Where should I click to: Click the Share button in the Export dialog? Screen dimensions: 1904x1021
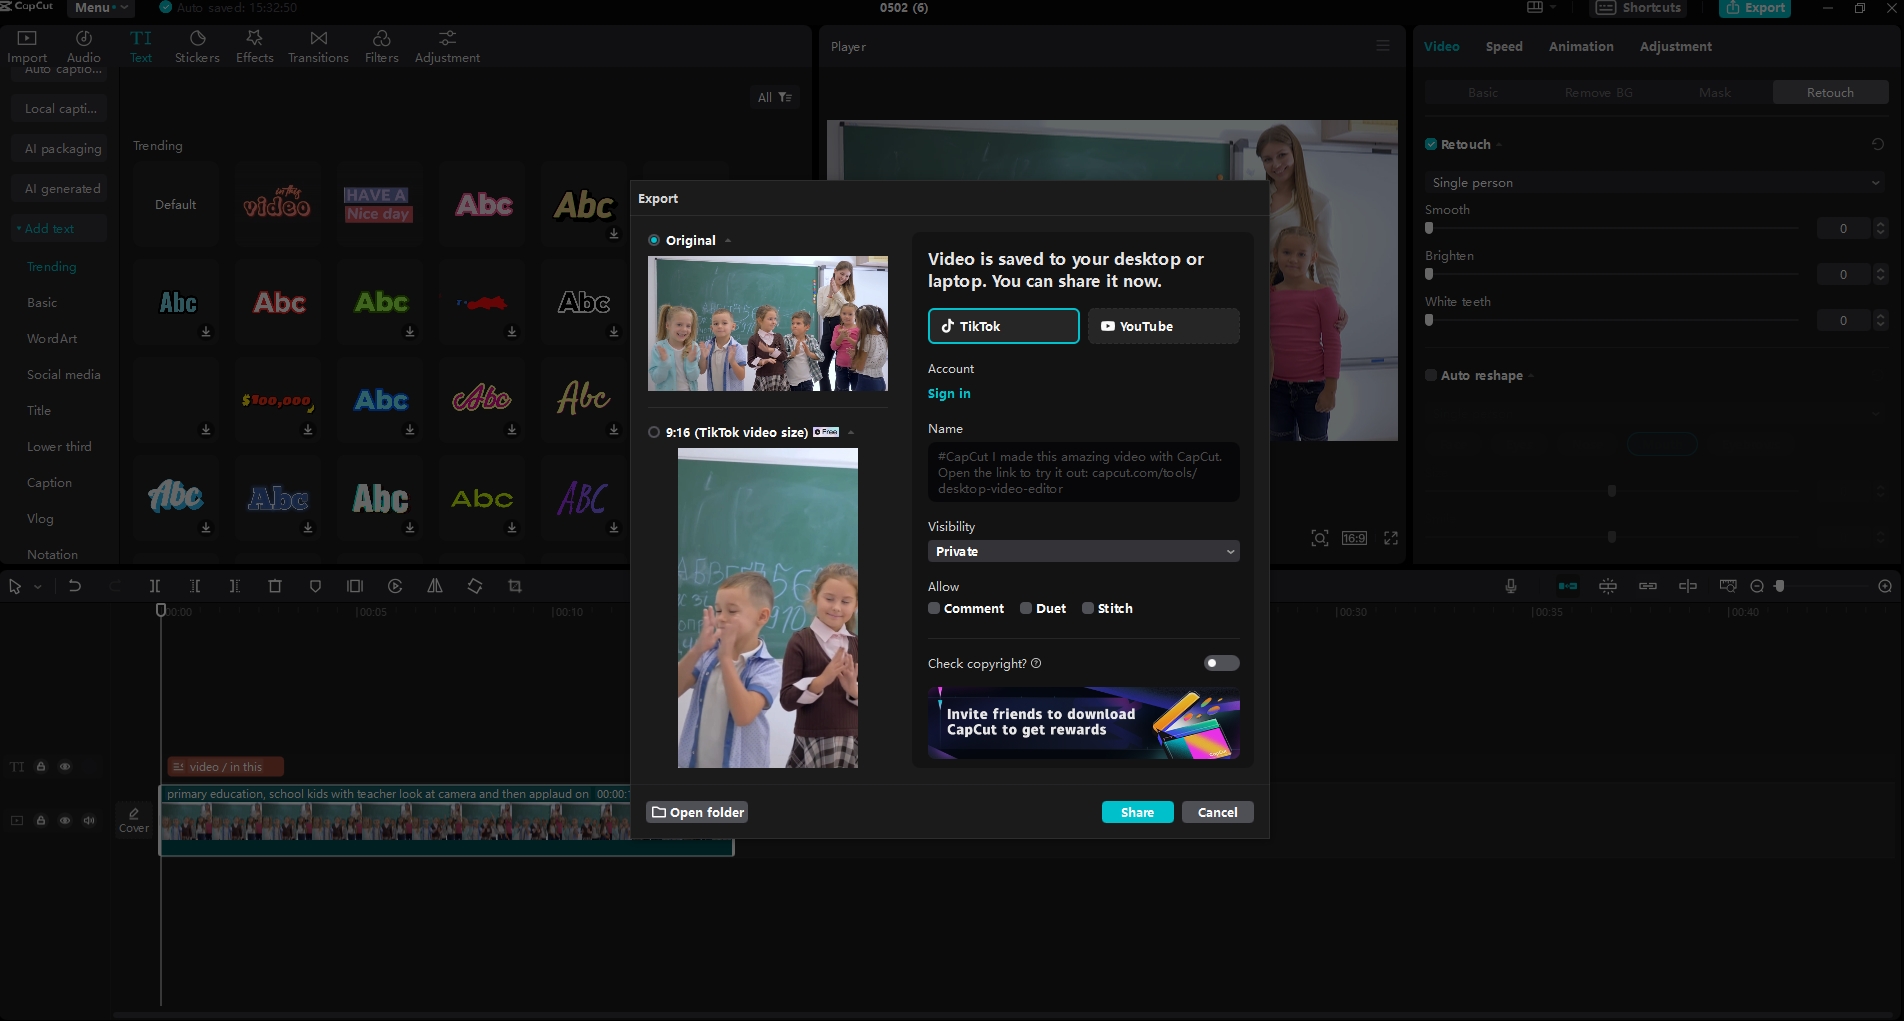click(1137, 812)
